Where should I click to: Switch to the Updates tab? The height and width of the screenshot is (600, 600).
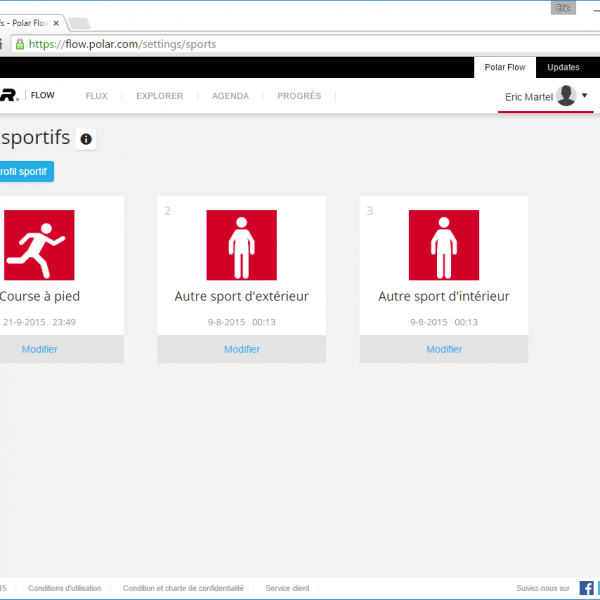click(x=563, y=67)
